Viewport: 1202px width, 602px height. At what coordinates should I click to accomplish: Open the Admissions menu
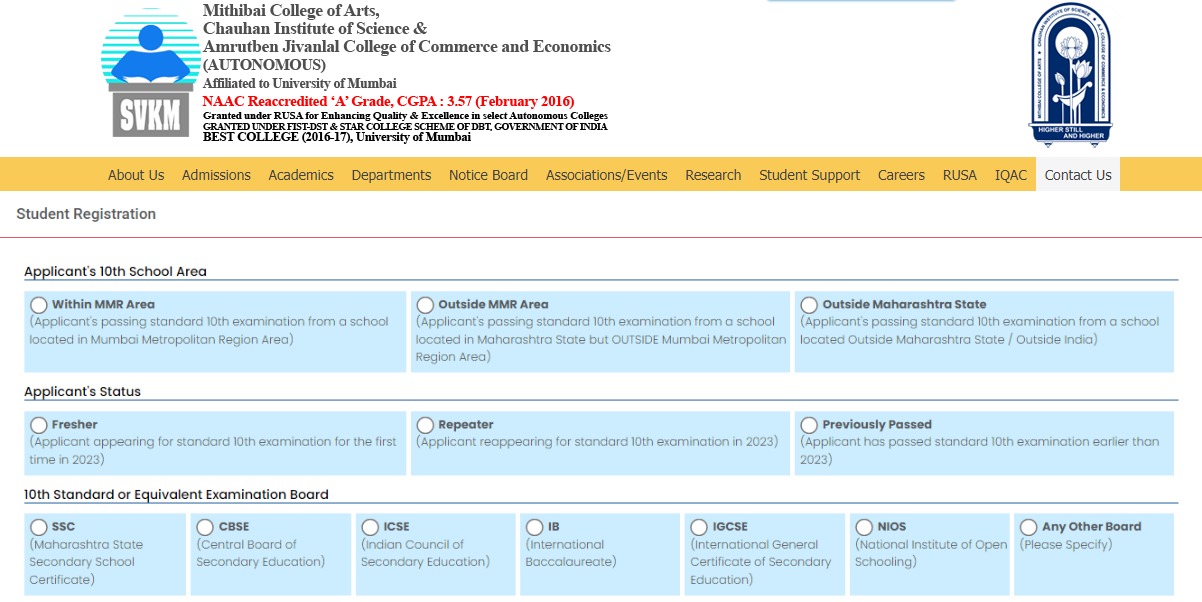pyautogui.click(x=216, y=175)
